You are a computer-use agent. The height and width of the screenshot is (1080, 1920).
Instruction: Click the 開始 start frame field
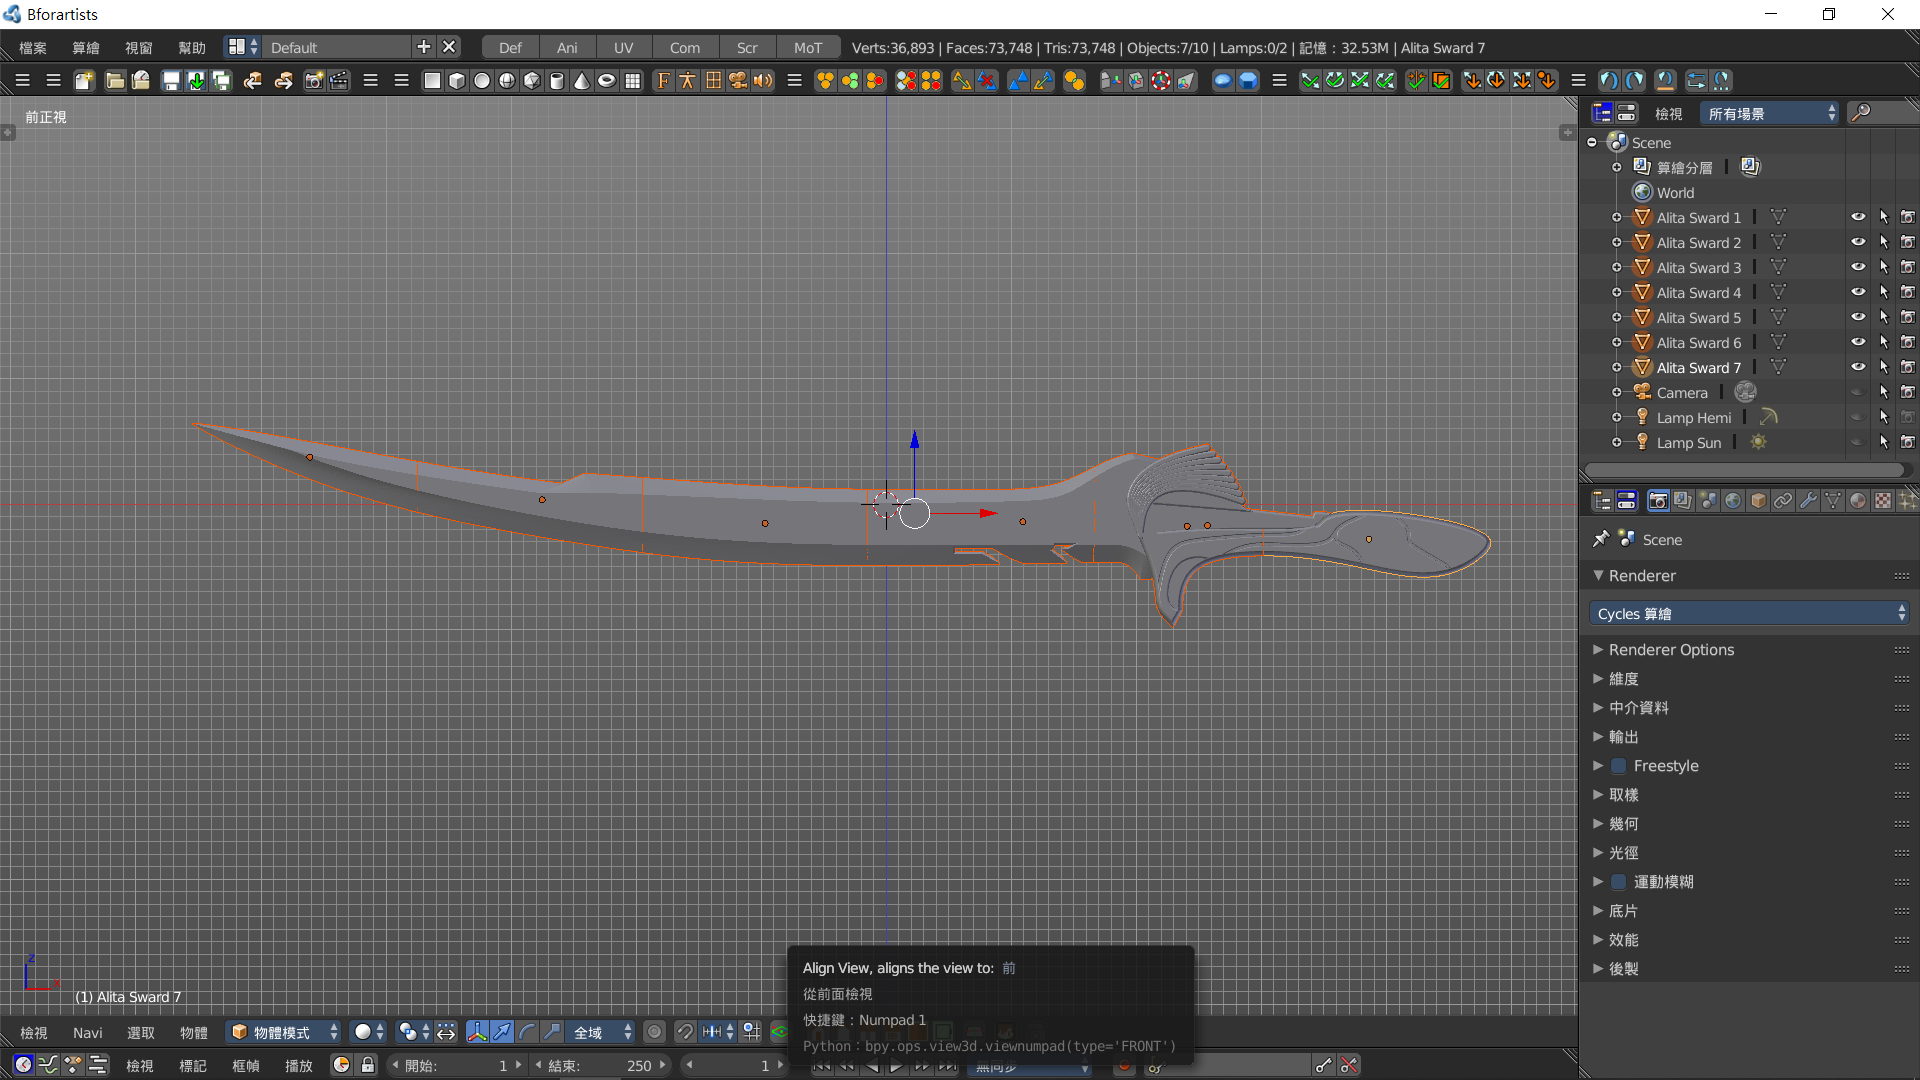458,1065
